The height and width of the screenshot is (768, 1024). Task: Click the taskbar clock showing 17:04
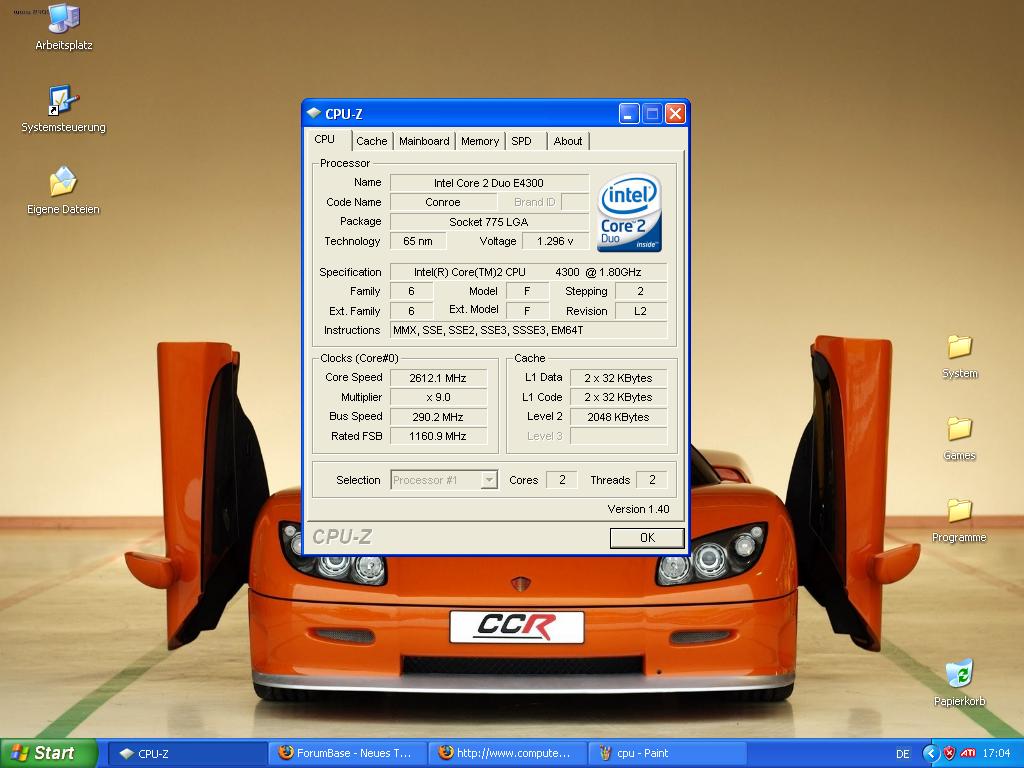tap(997, 754)
